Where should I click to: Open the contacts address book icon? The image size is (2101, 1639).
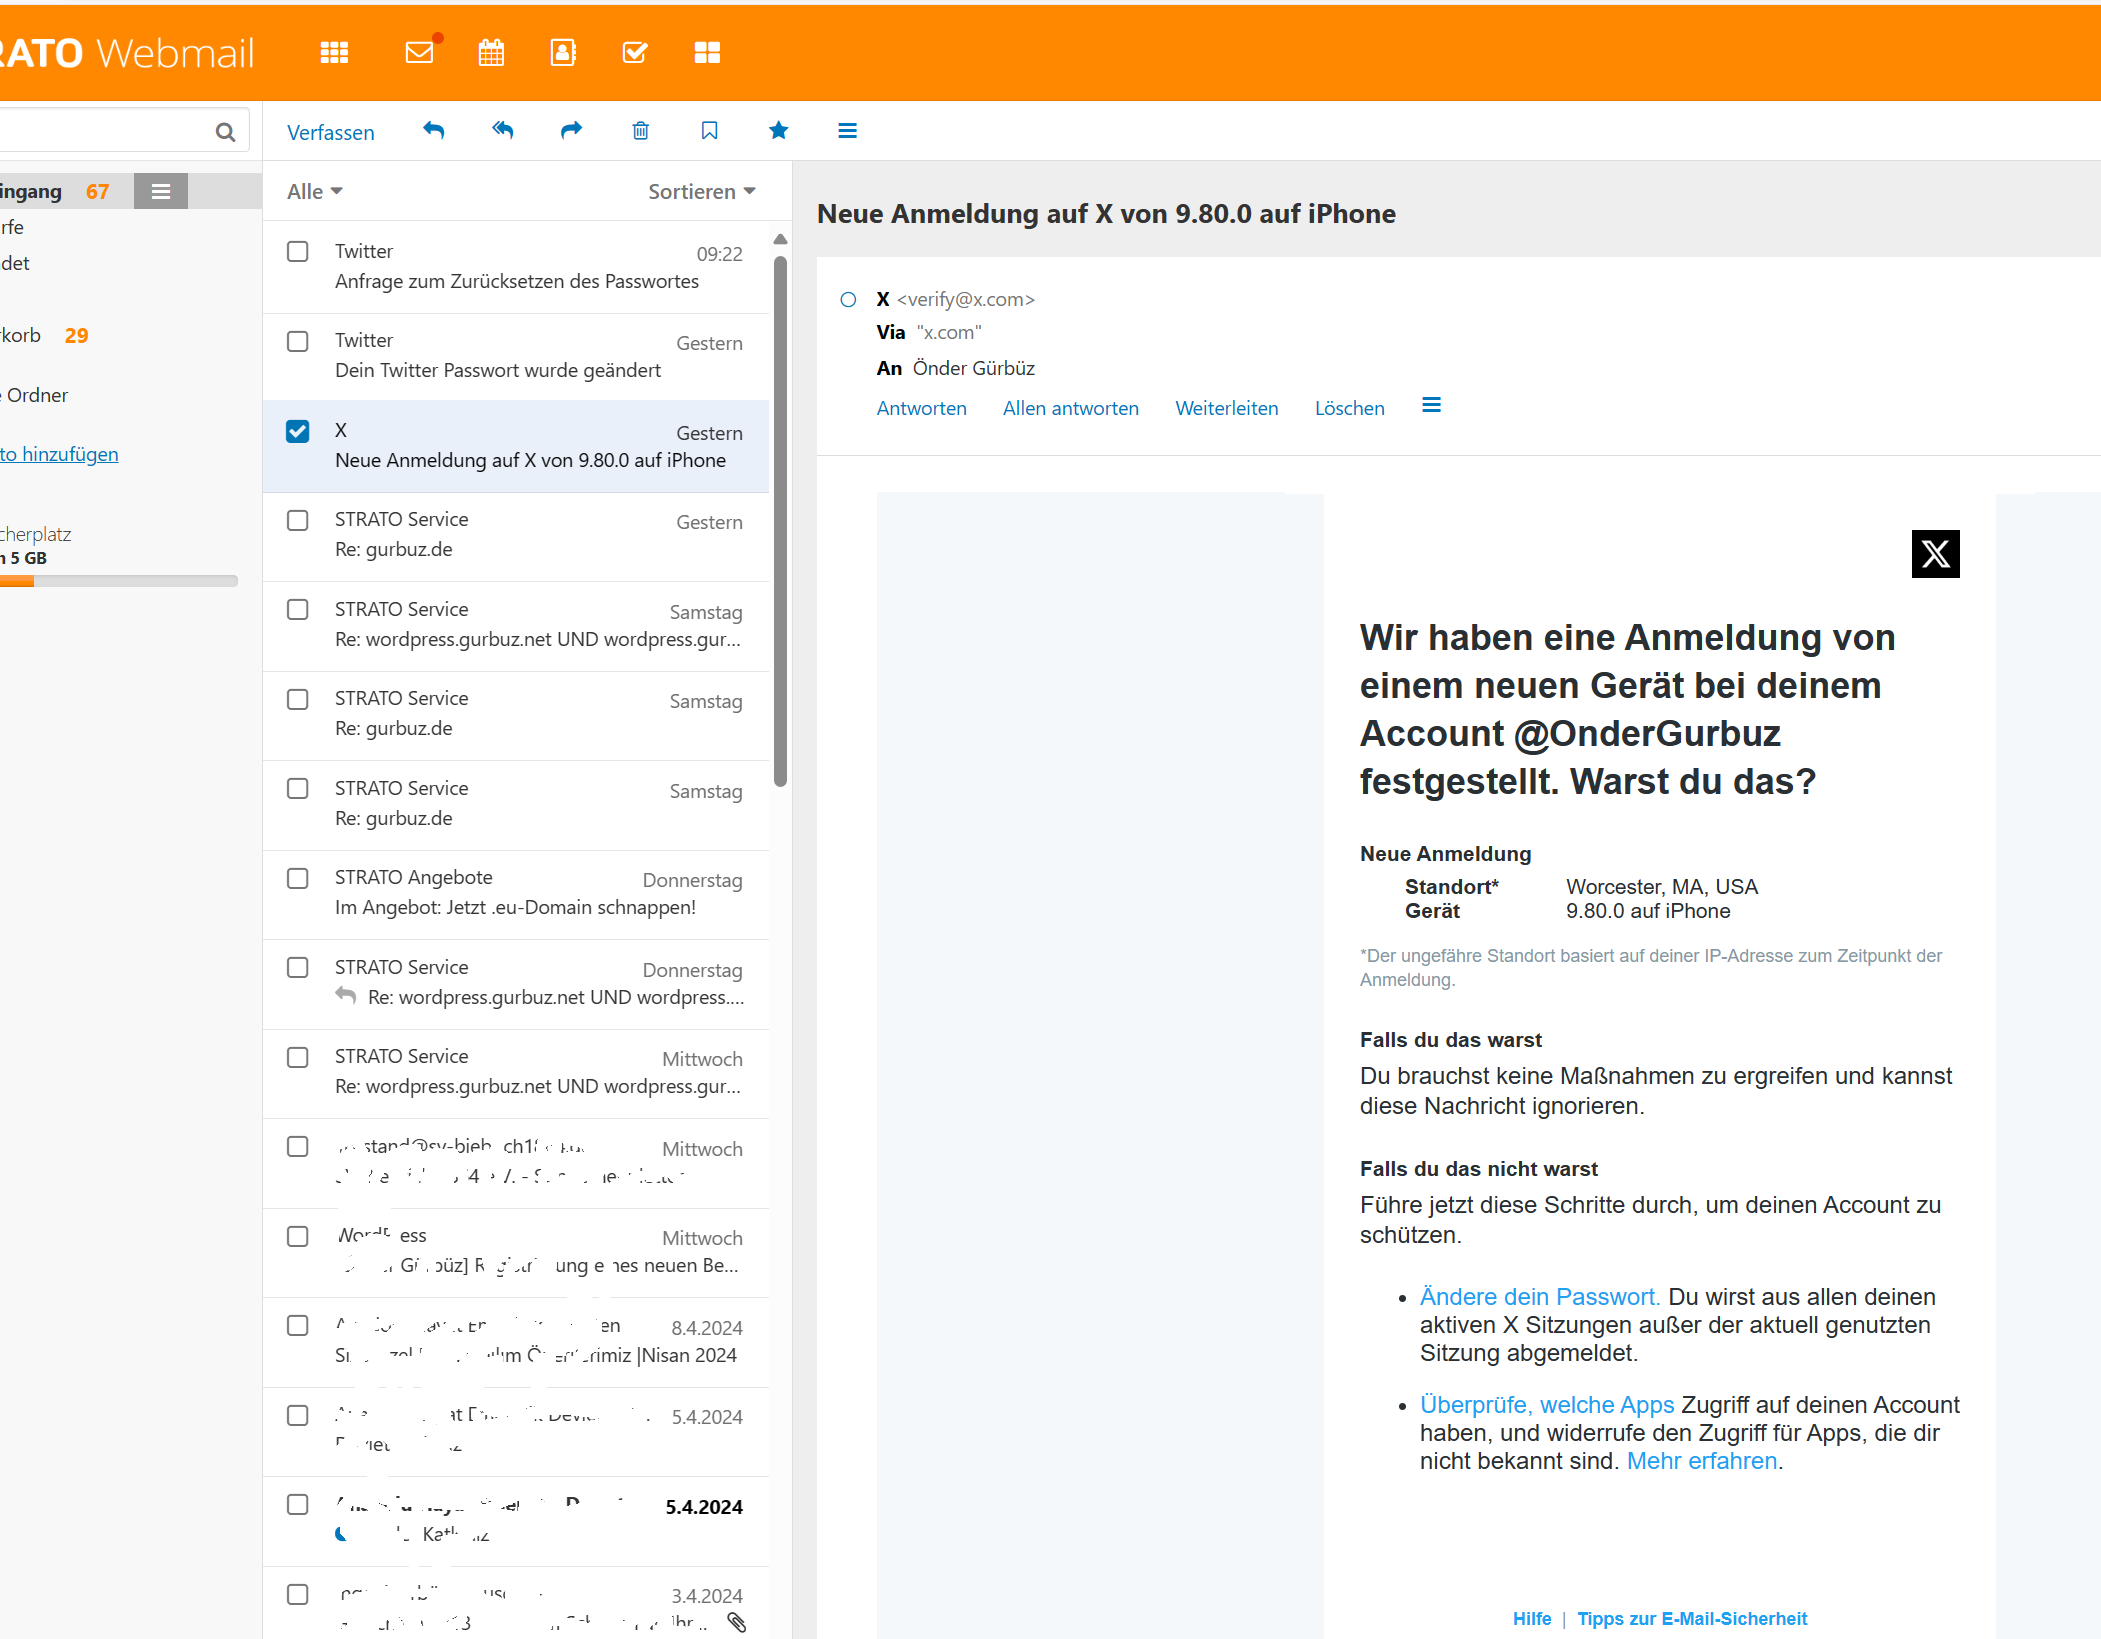563,52
